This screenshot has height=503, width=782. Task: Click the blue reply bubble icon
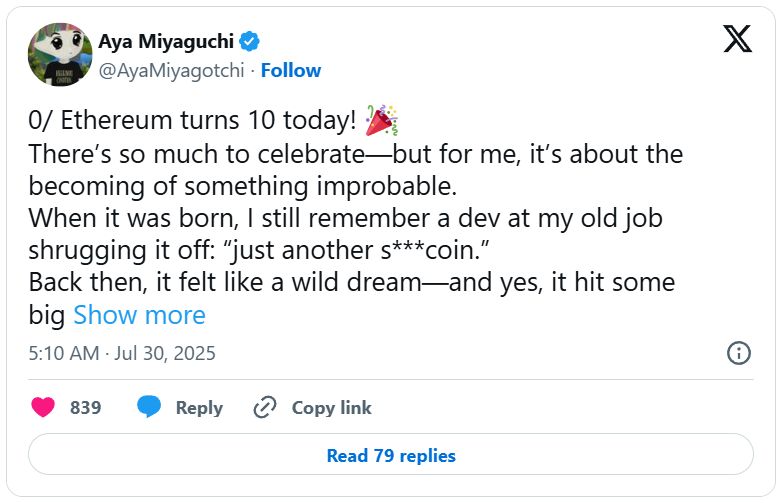pos(149,407)
